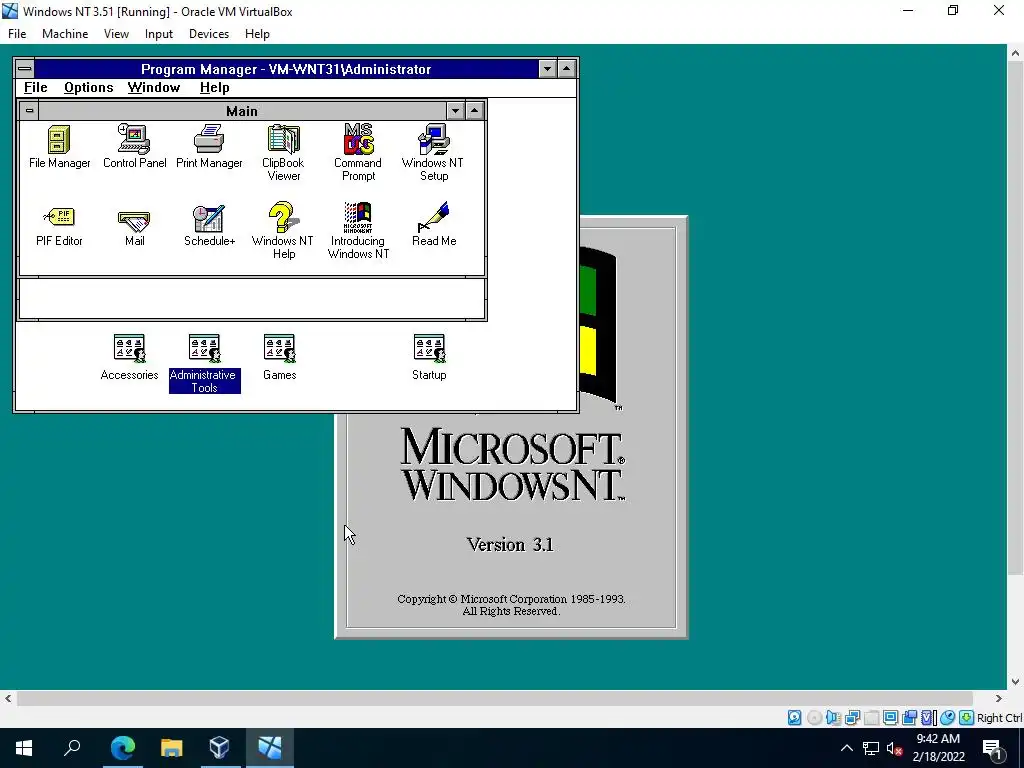Open Windows NT Help icon
Screen dimensions: 1024x768
283,231
